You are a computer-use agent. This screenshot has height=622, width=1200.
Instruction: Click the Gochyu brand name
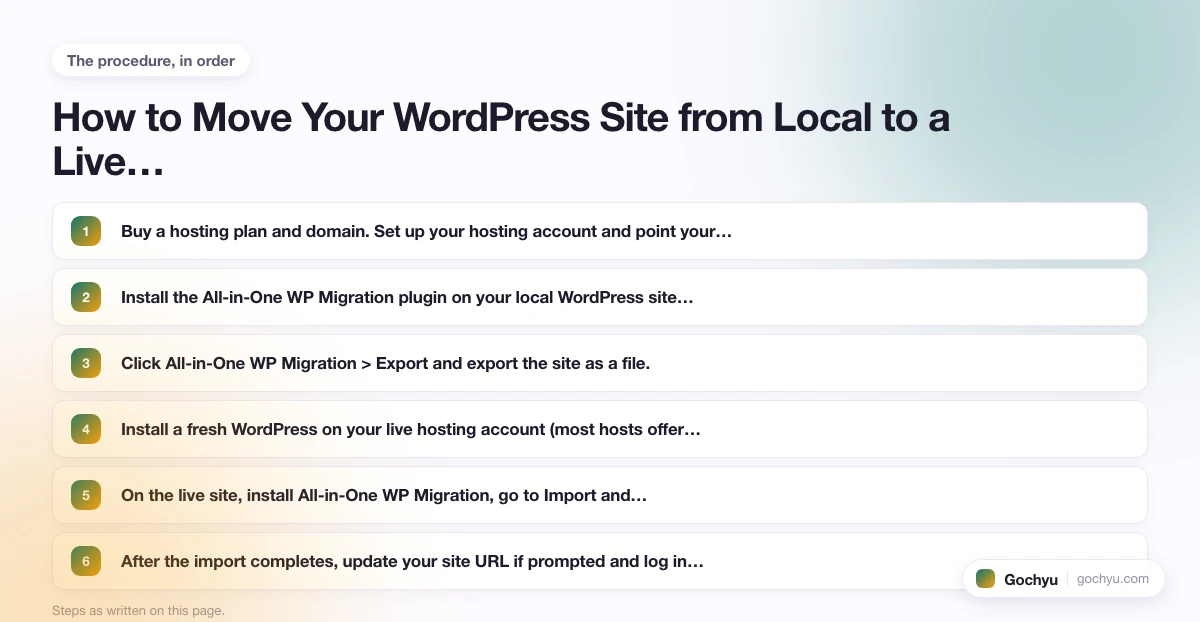click(x=1031, y=579)
